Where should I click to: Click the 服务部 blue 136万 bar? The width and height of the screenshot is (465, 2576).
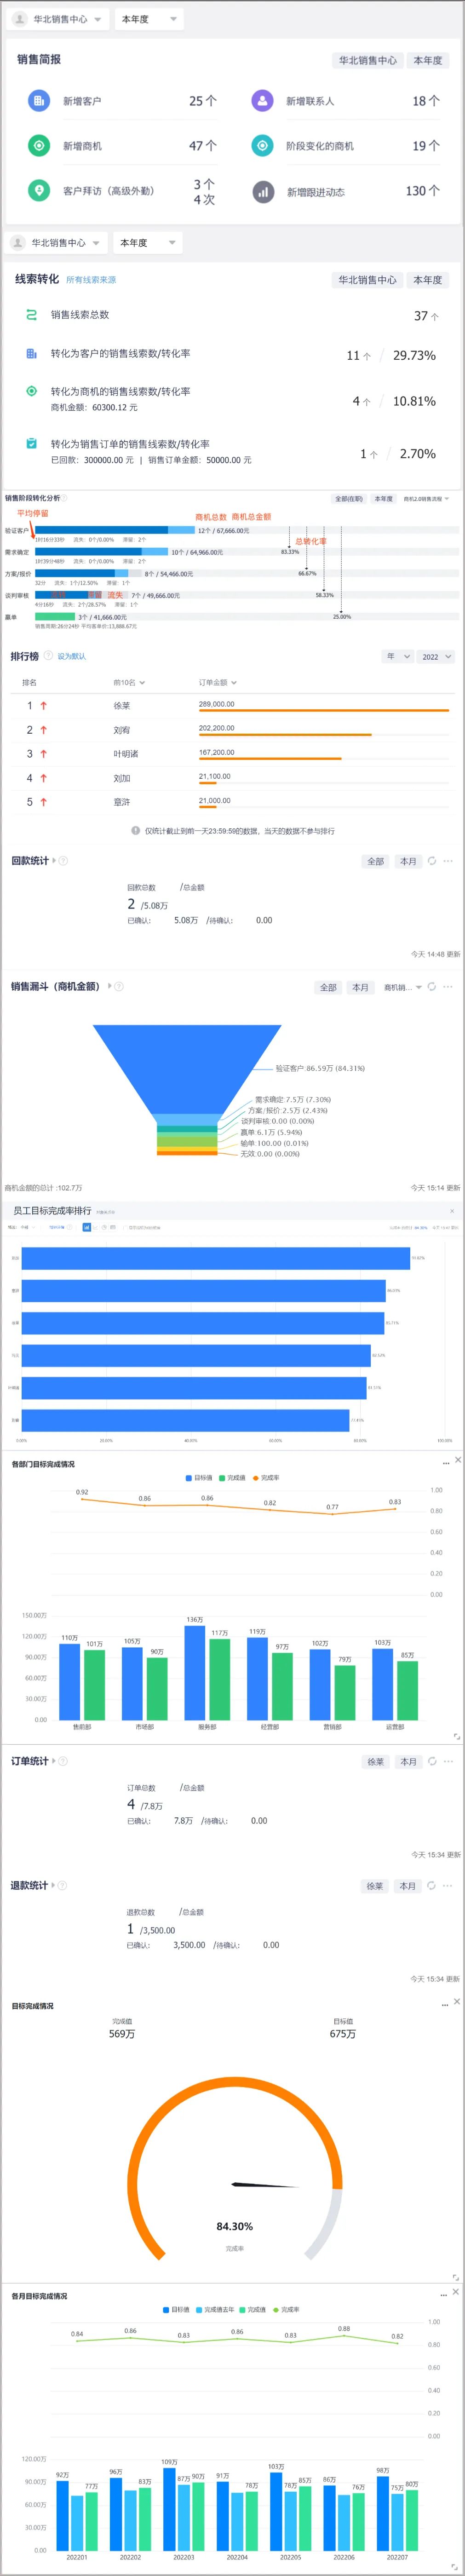click(x=195, y=1673)
